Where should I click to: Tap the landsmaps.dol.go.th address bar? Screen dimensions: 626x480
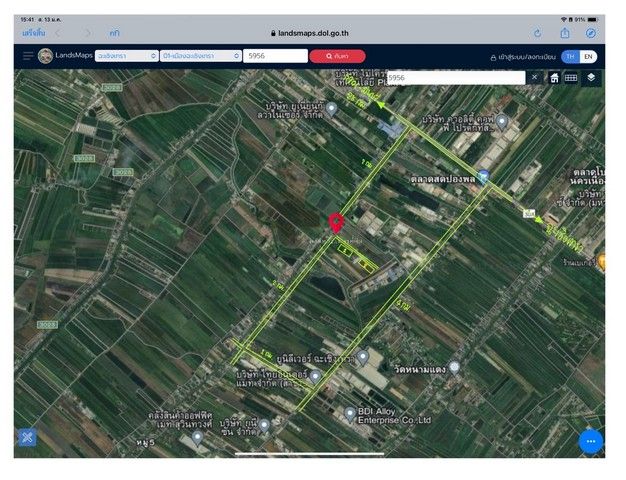(x=314, y=33)
